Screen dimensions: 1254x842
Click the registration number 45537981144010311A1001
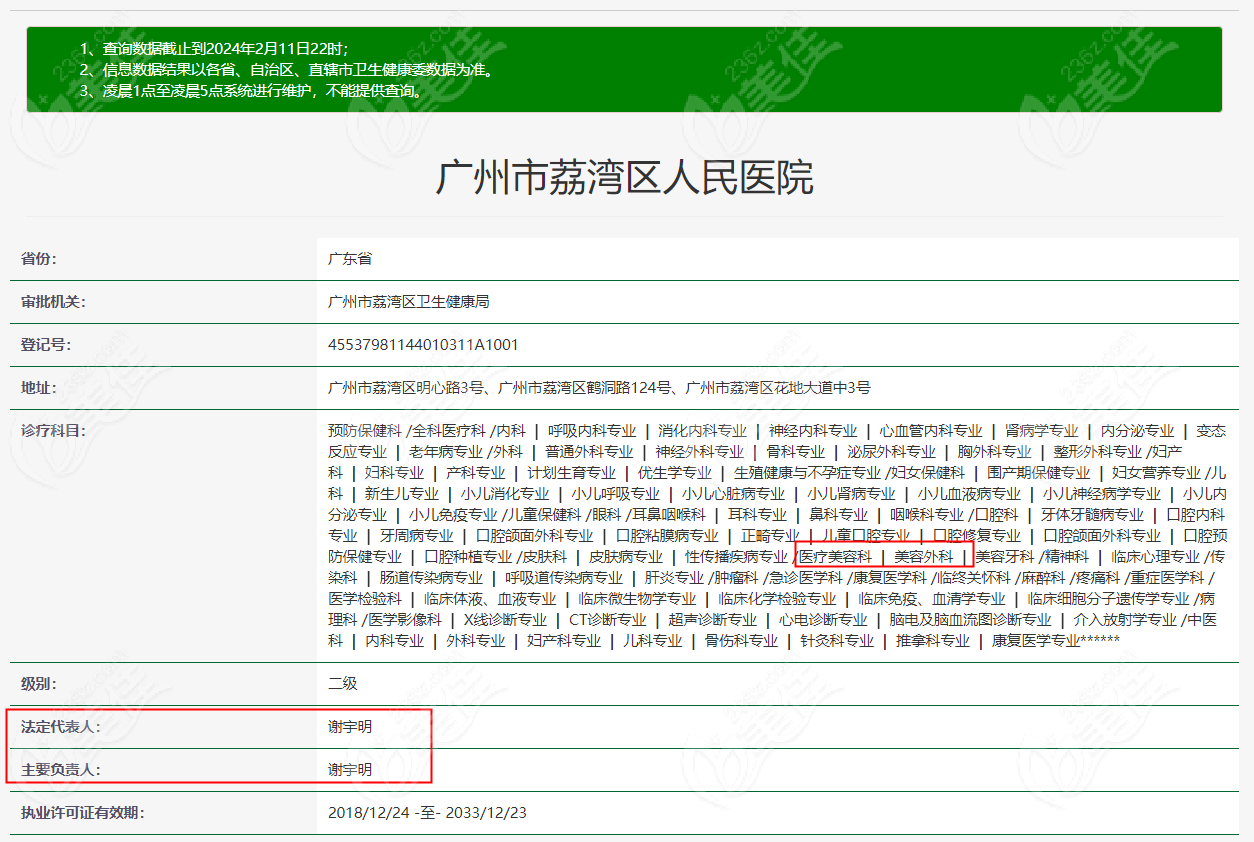(423, 345)
